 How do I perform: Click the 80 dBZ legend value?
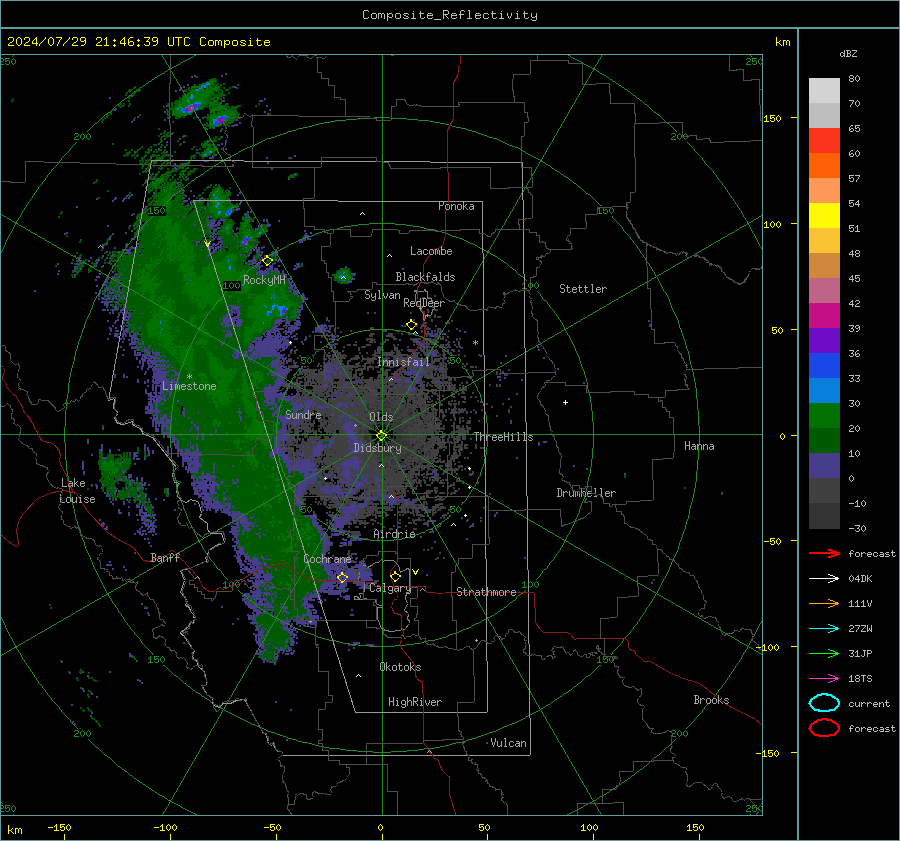click(854, 79)
